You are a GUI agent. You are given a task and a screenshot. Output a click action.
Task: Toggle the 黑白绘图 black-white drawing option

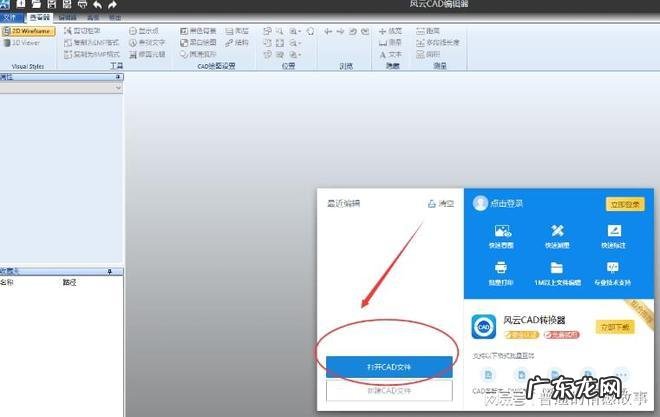pos(198,42)
